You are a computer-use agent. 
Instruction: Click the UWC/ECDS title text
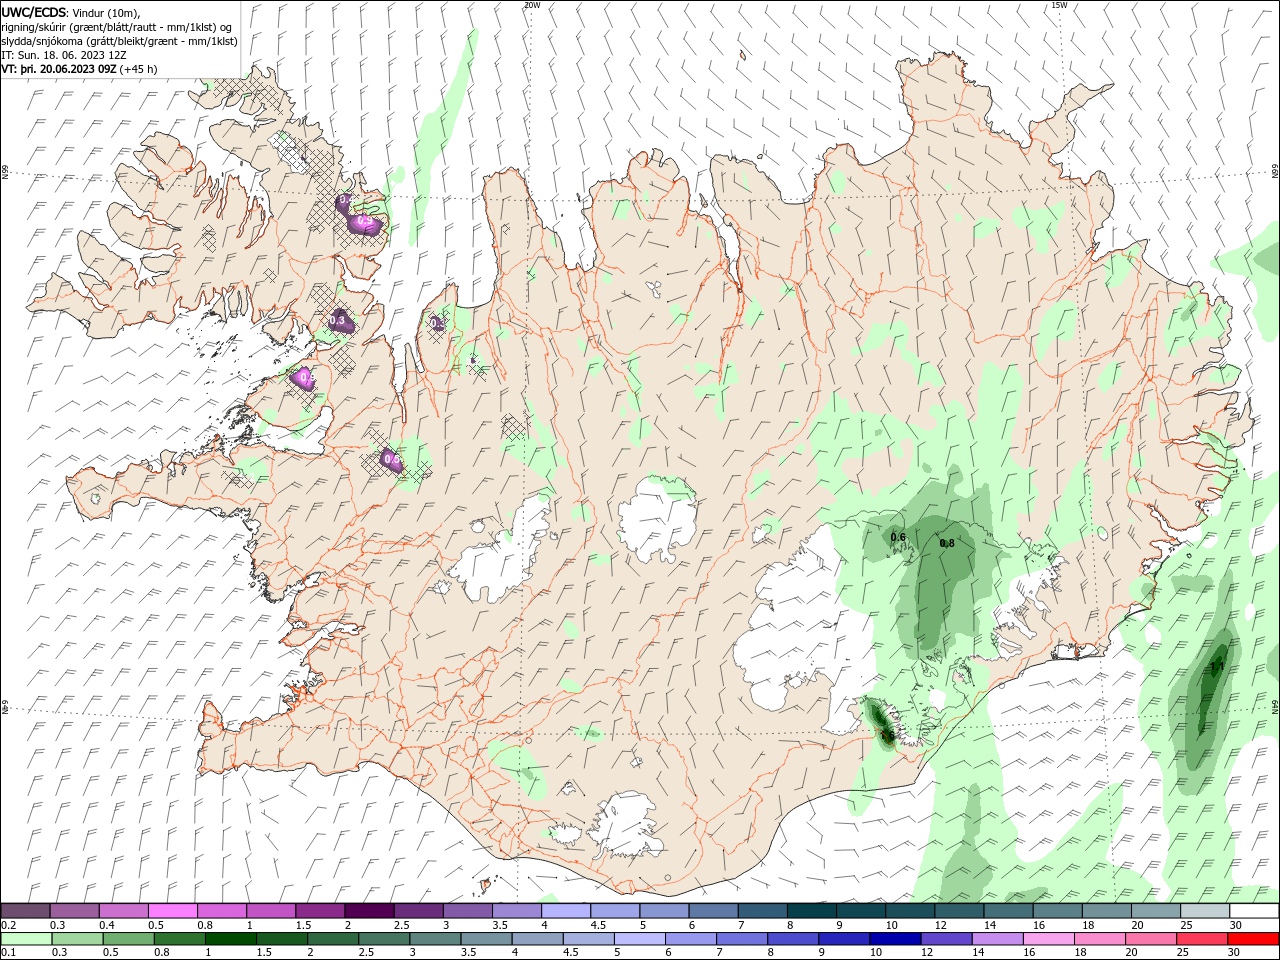35,11
